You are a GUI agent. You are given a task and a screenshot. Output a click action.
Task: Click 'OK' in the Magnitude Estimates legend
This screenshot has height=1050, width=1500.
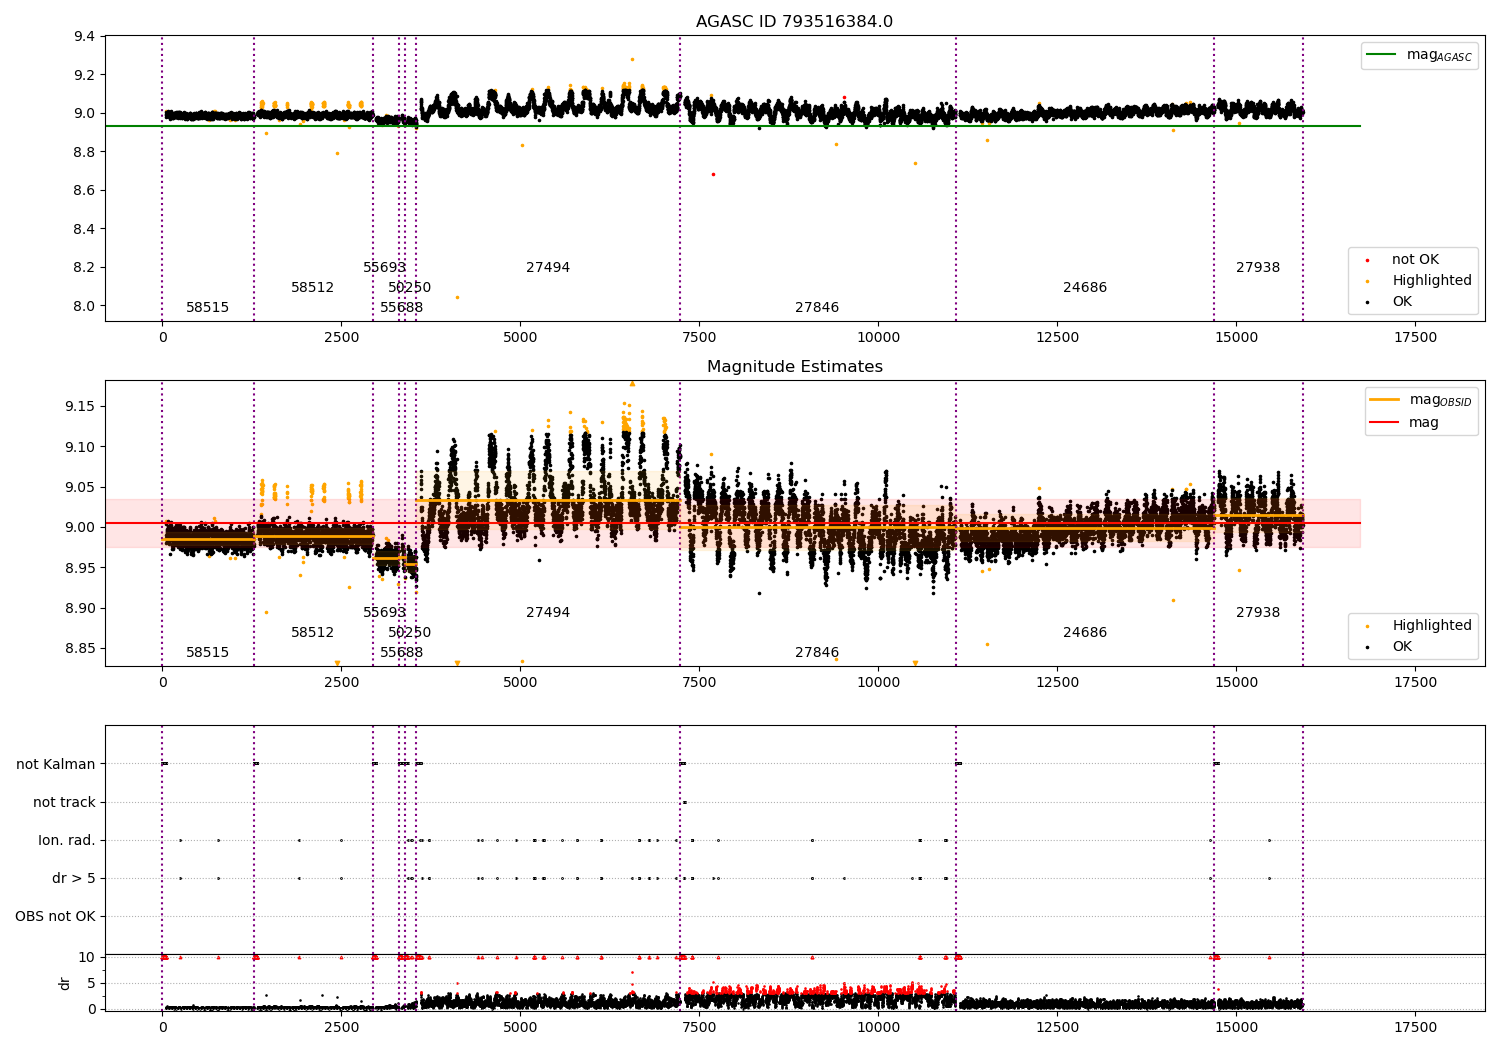click(x=1401, y=647)
